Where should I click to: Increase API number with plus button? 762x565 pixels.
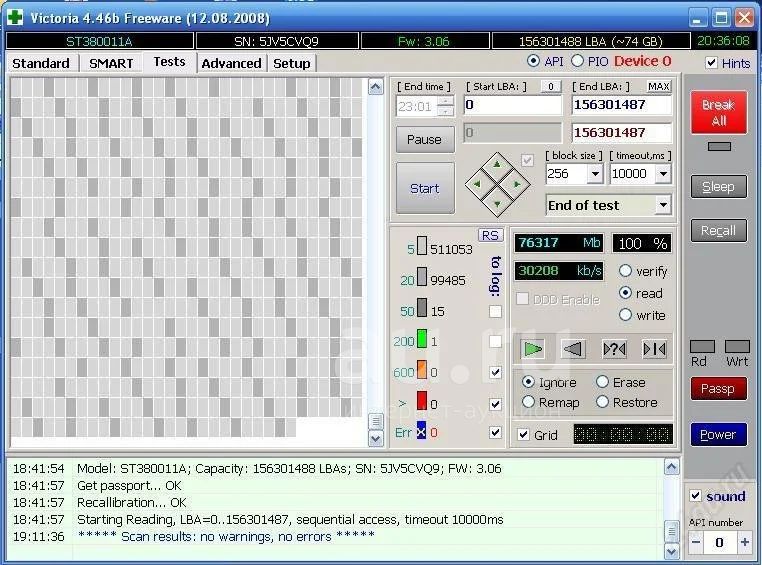[x=745, y=542]
